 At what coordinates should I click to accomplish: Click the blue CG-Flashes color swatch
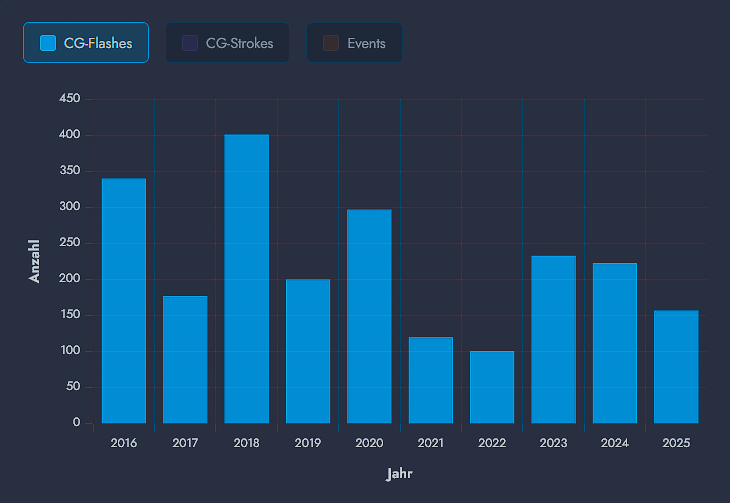(x=47, y=43)
